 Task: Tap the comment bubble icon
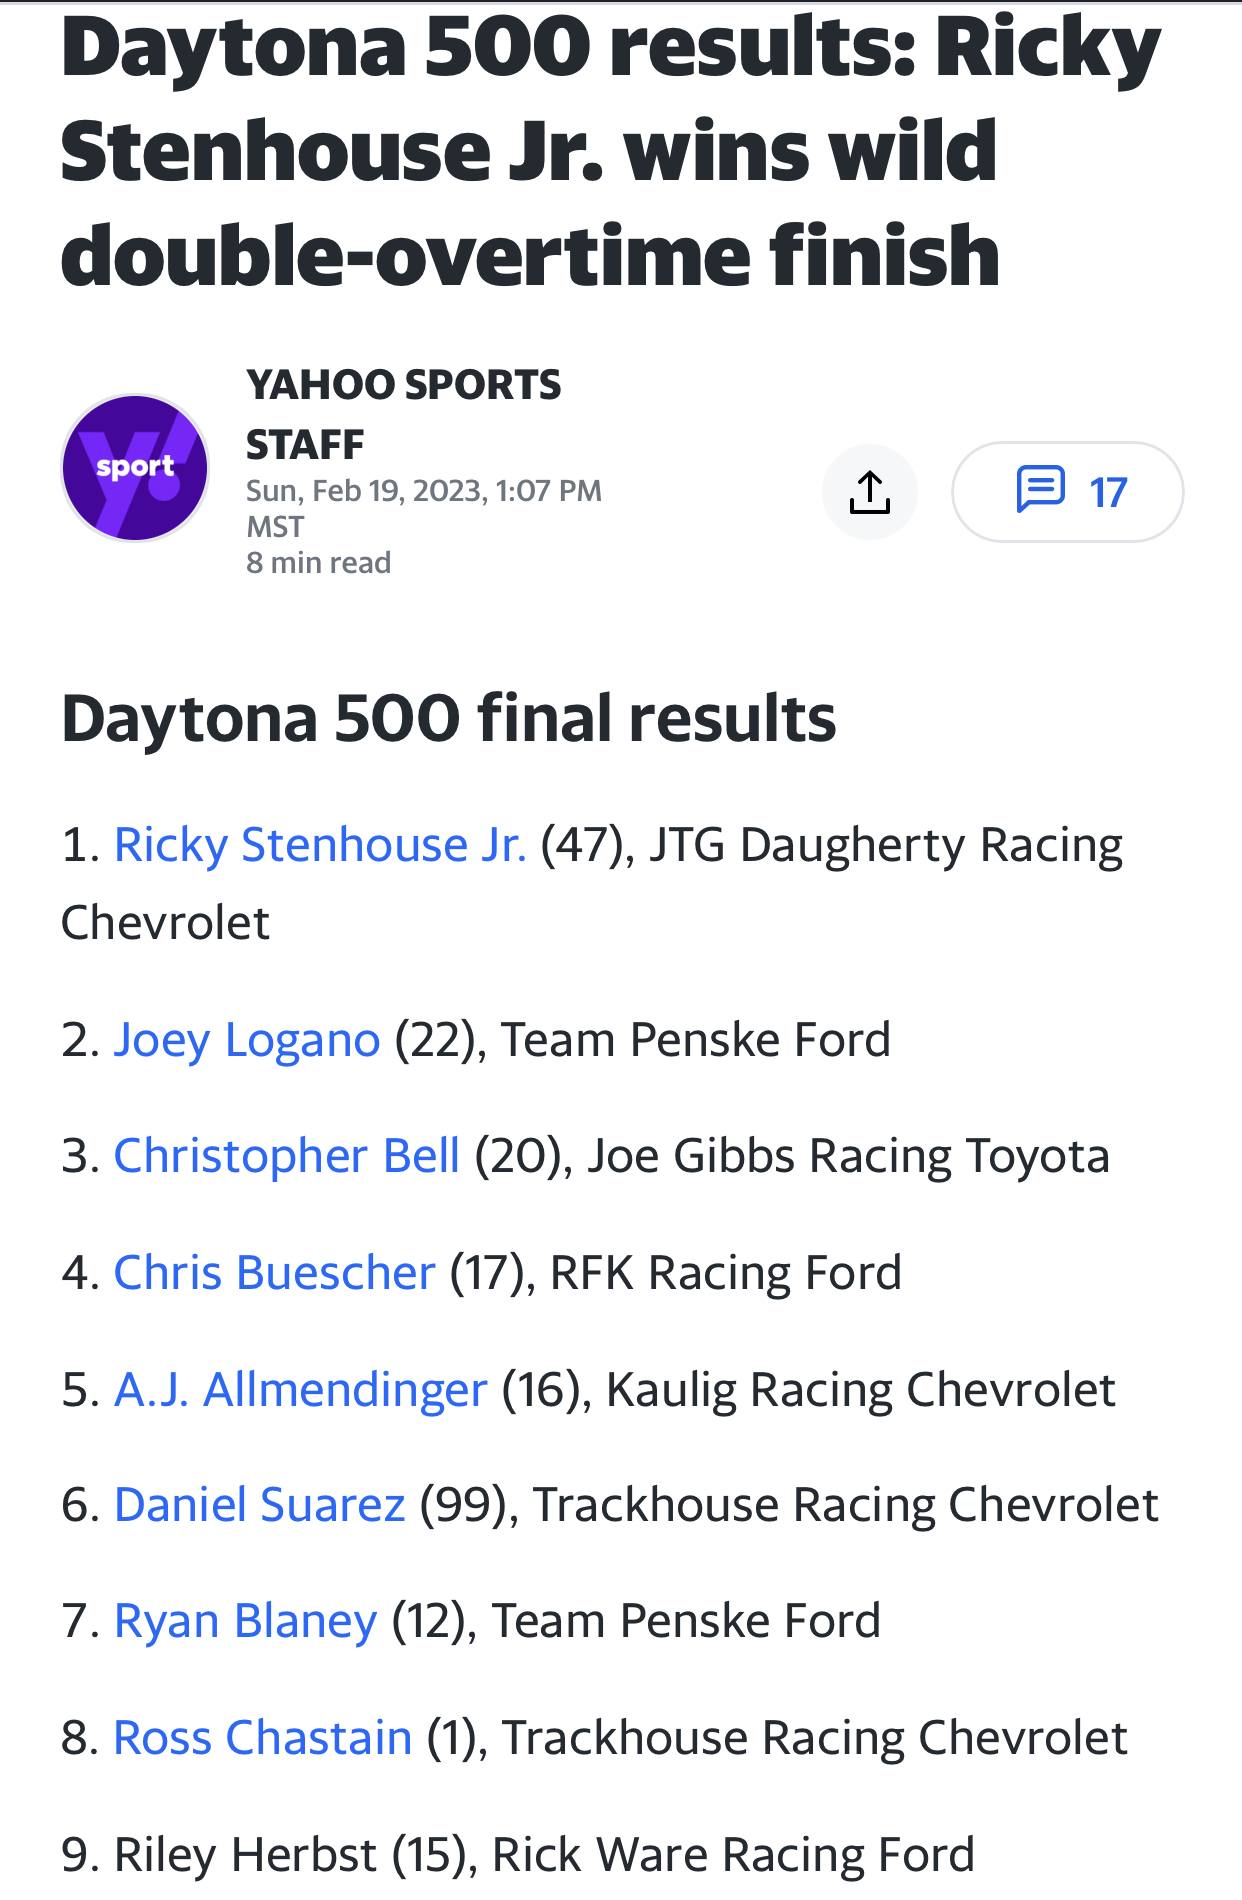pos(1039,491)
